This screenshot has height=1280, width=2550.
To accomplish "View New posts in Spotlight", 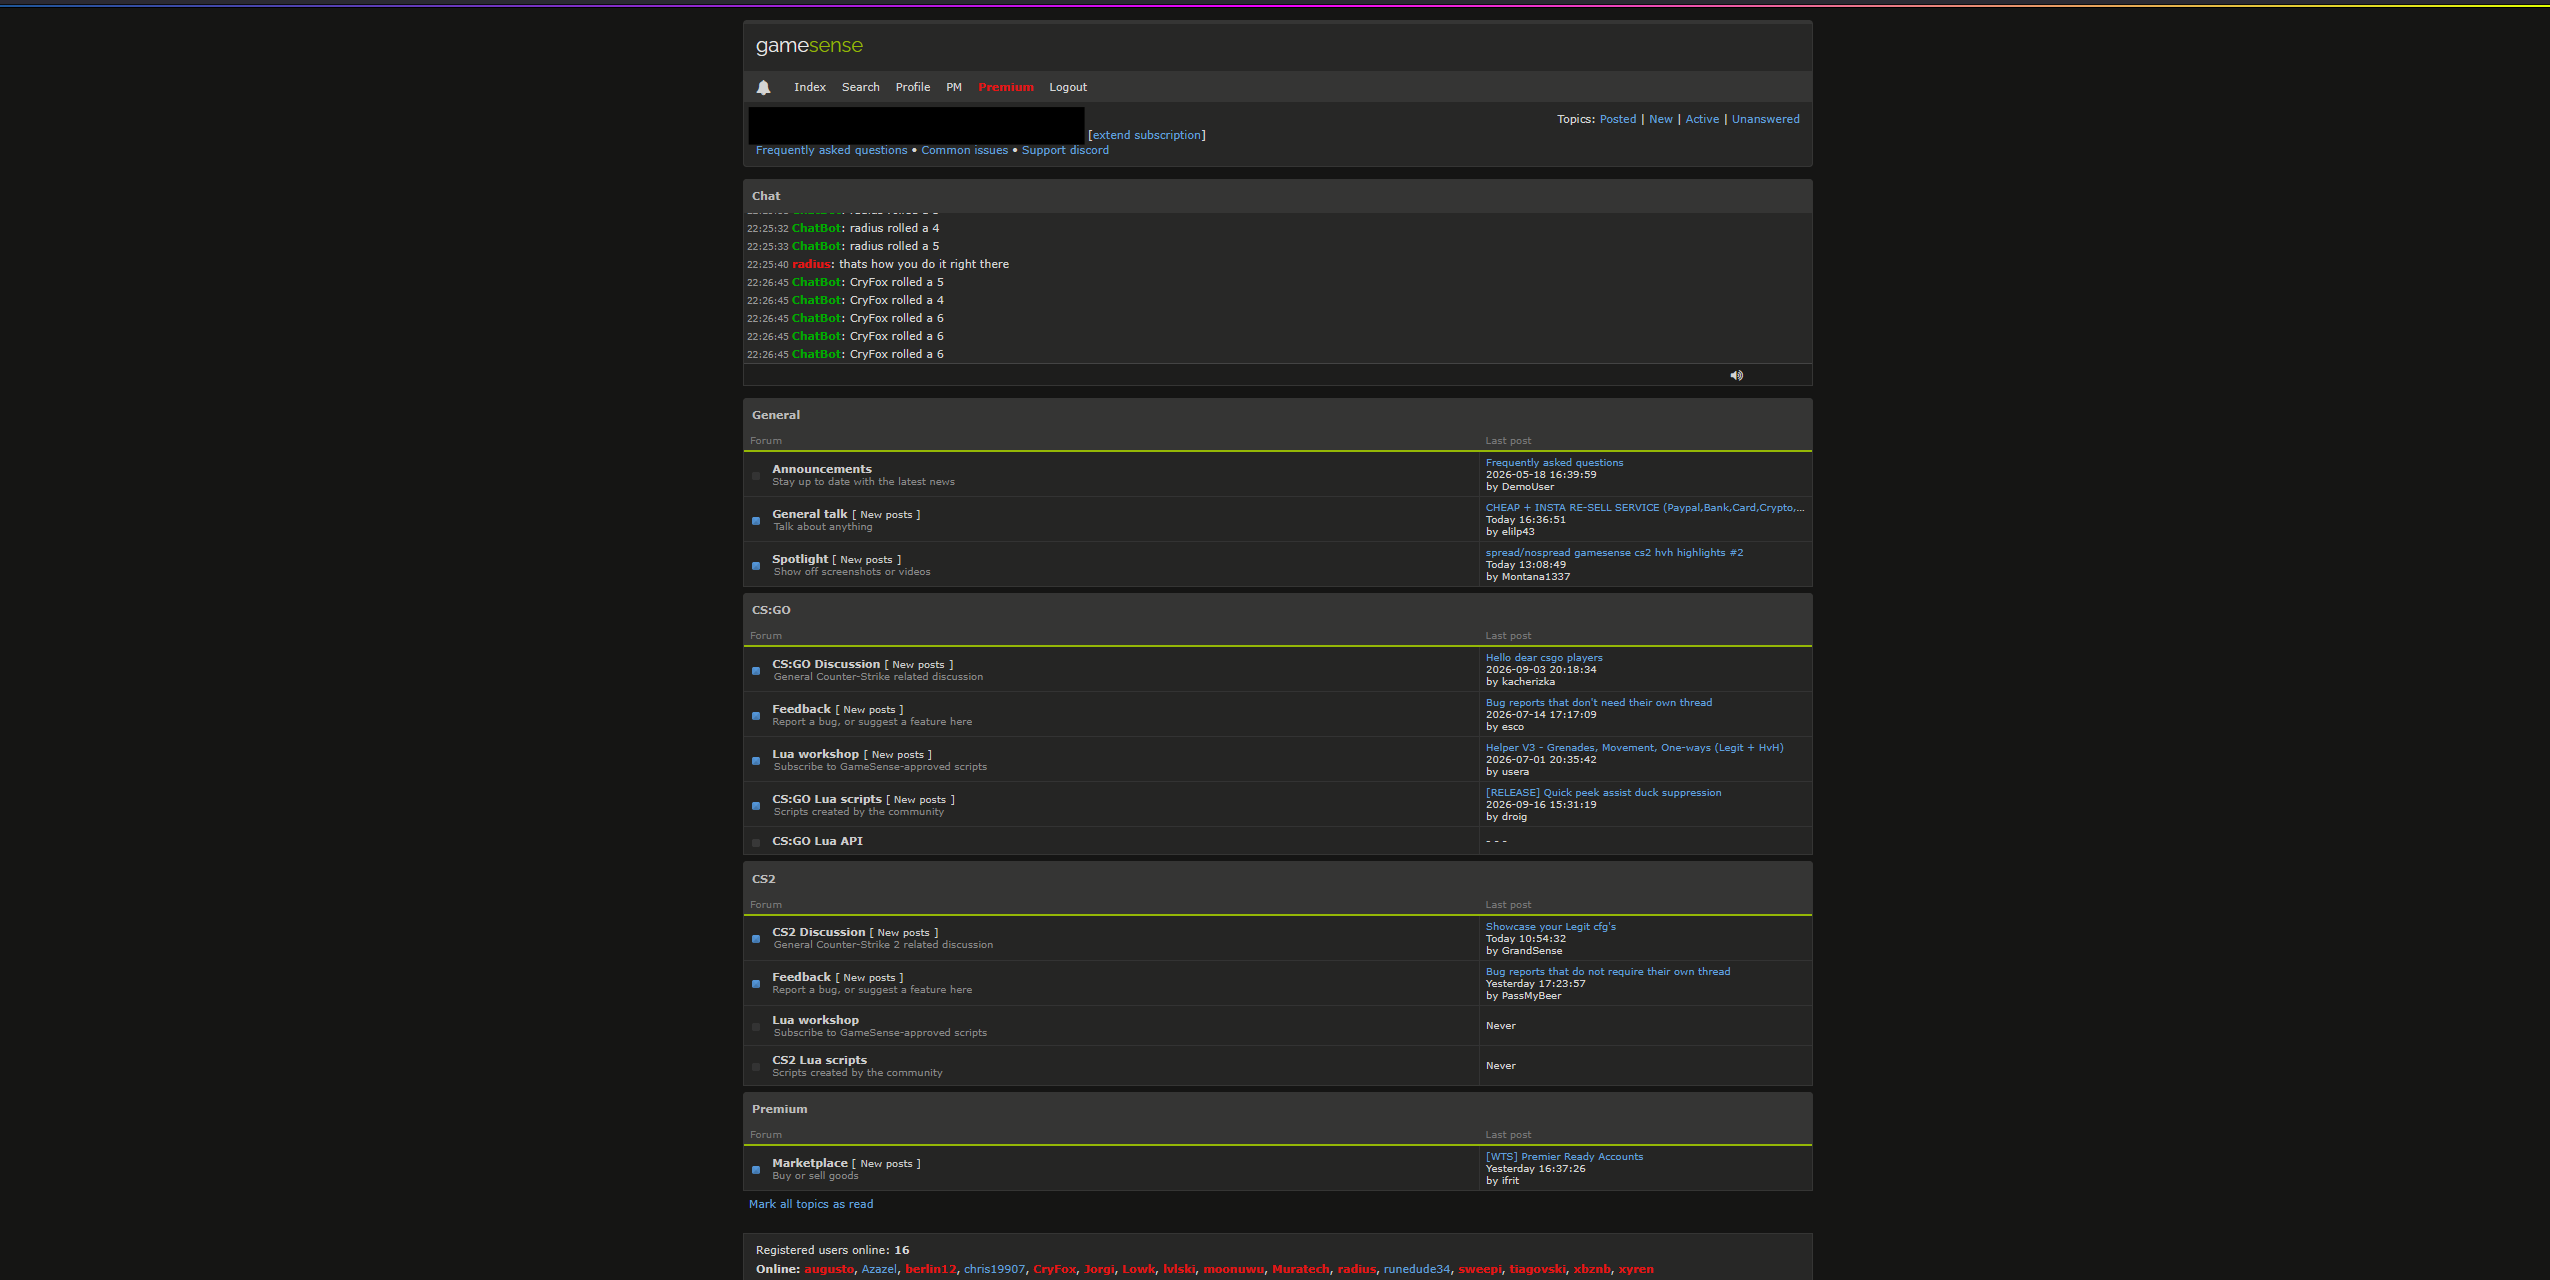I will pyautogui.click(x=866, y=560).
